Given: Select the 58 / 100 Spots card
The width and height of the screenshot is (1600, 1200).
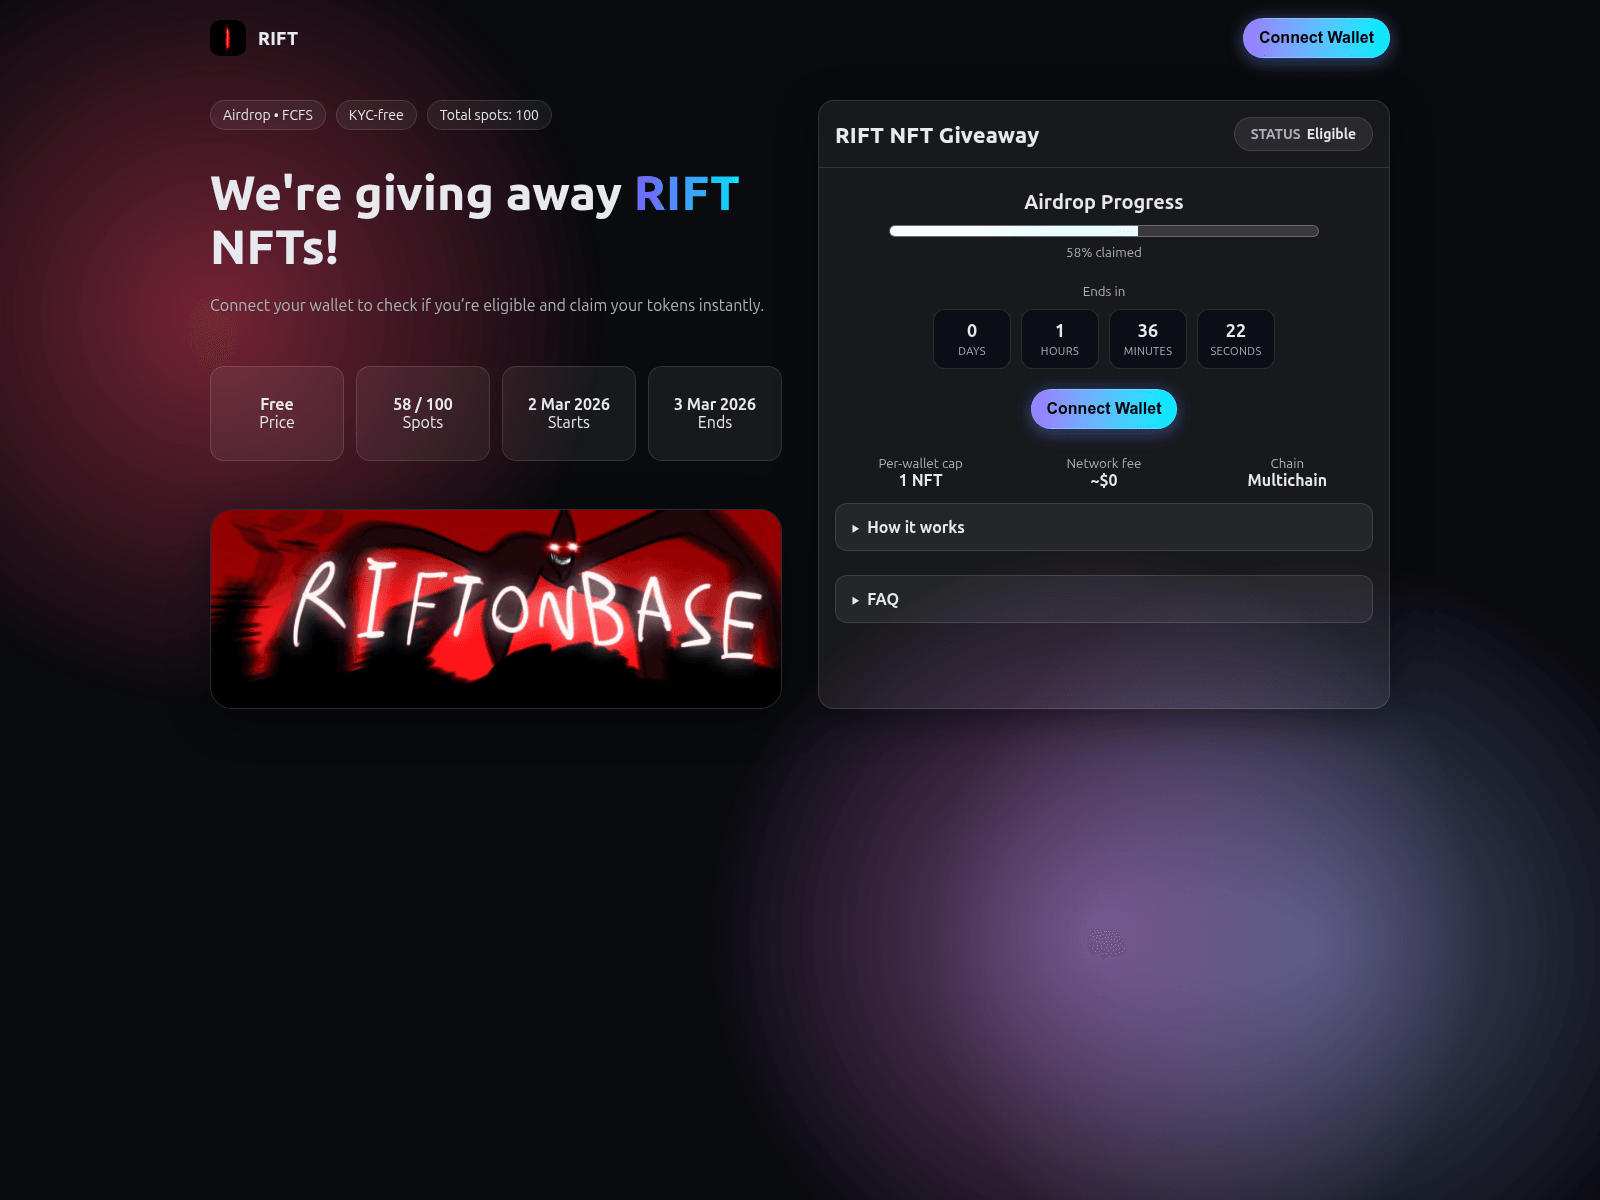Looking at the screenshot, I should point(422,413).
